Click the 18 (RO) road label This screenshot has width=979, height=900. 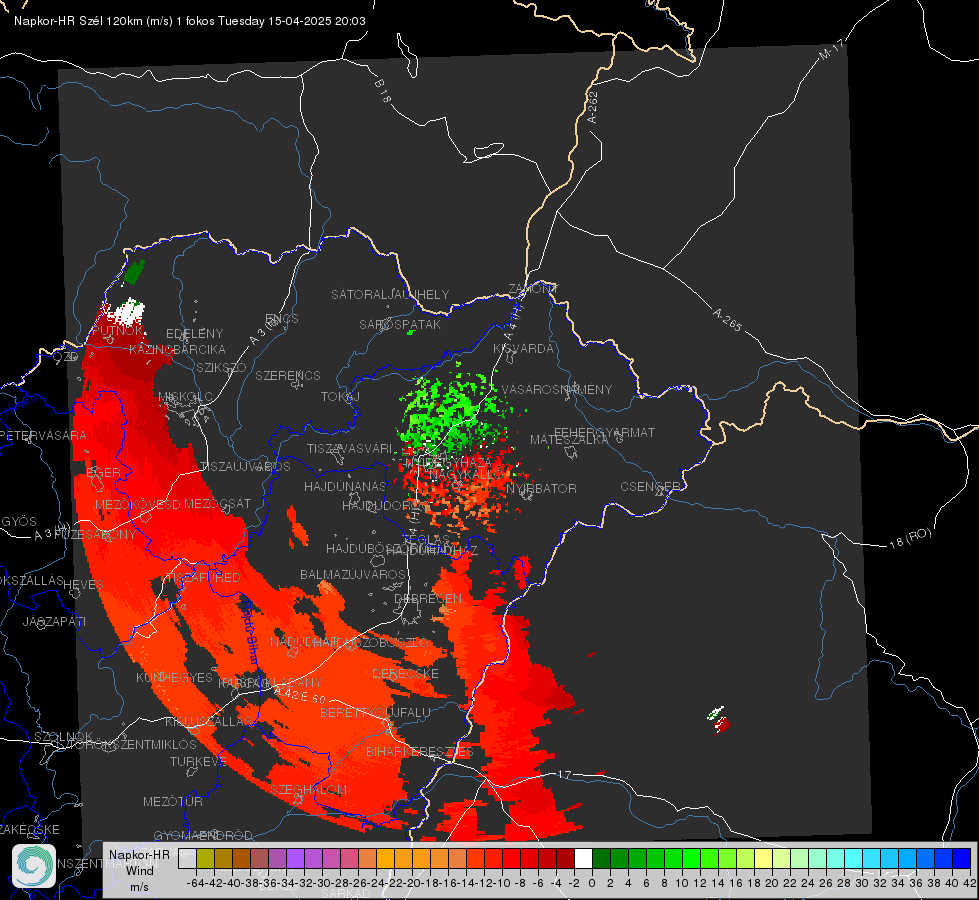pos(910,538)
